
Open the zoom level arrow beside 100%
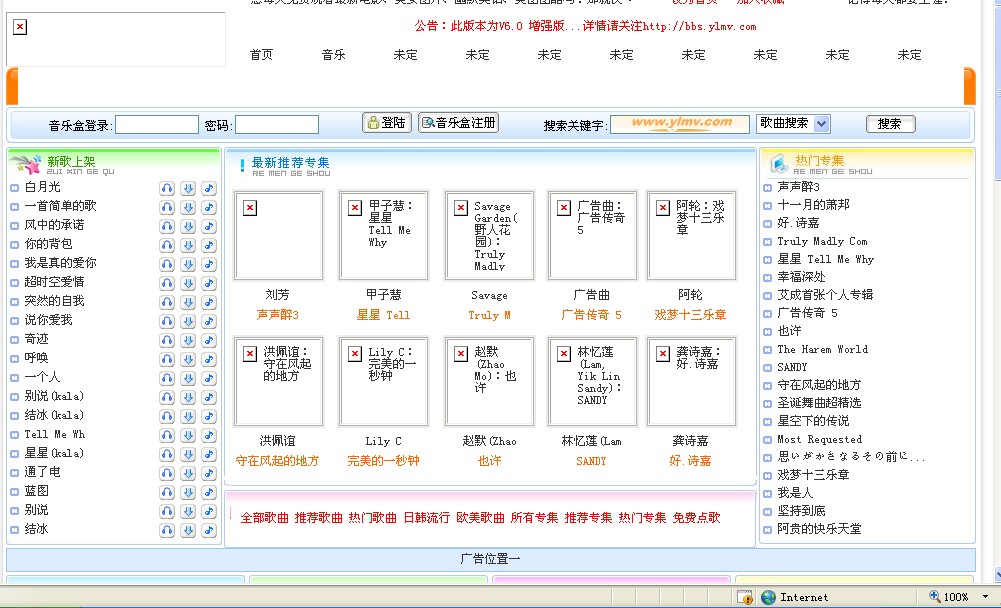coord(985,597)
